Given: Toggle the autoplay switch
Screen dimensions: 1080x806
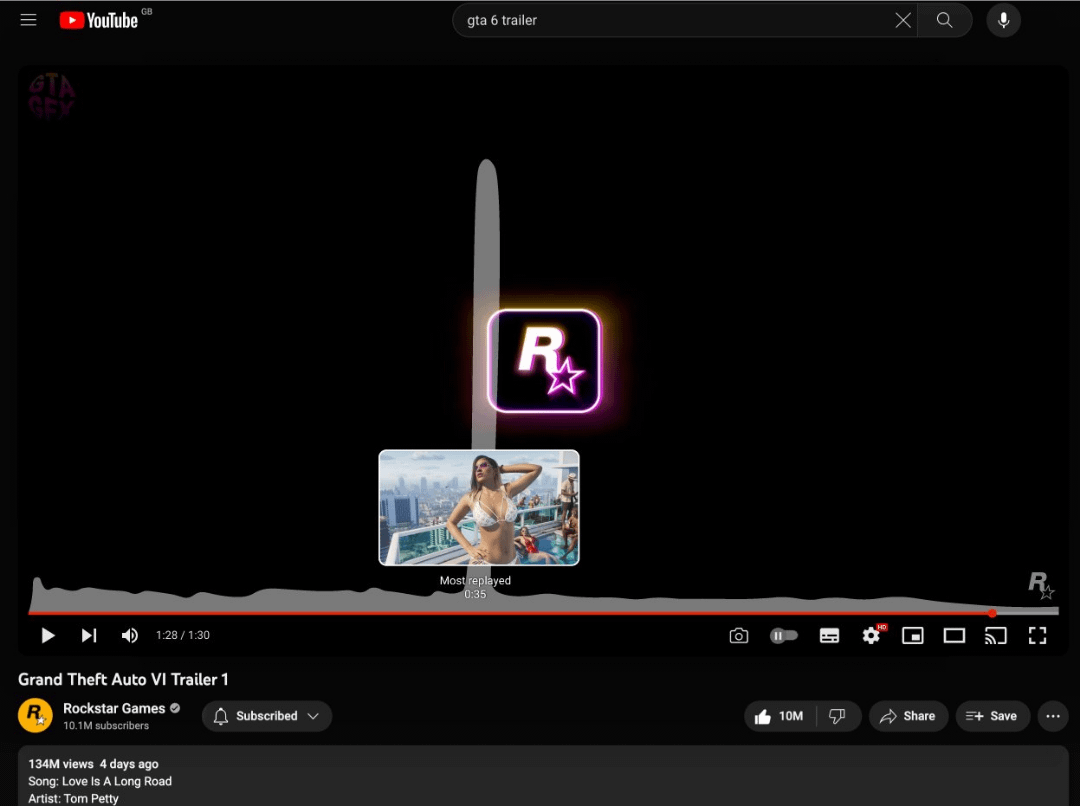Looking at the screenshot, I should click(x=783, y=635).
